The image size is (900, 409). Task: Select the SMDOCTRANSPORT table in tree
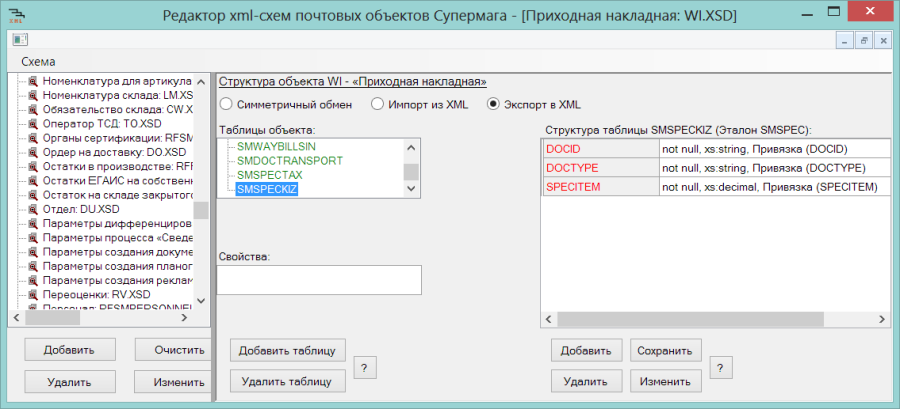pyautogui.click(x=290, y=160)
